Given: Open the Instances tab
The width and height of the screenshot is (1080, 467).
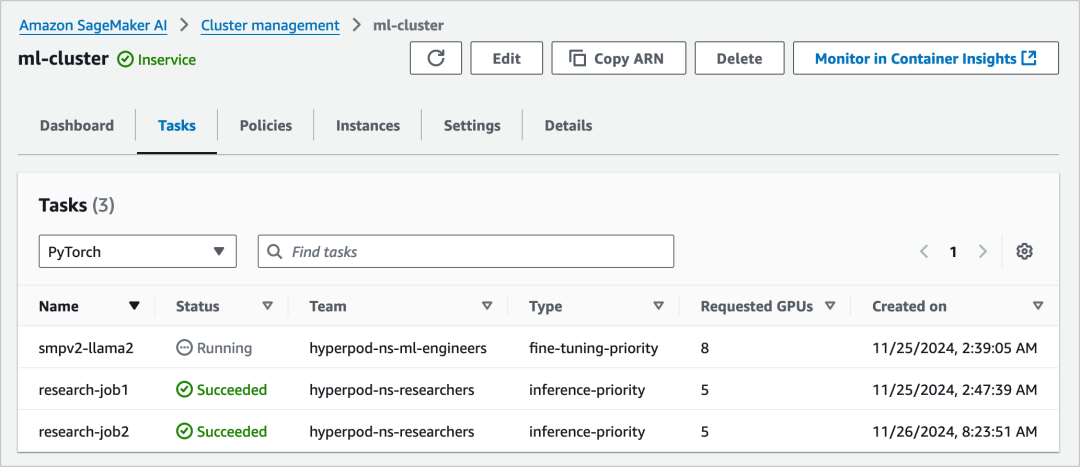Looking at the screenshot, I should pos(368,126).
